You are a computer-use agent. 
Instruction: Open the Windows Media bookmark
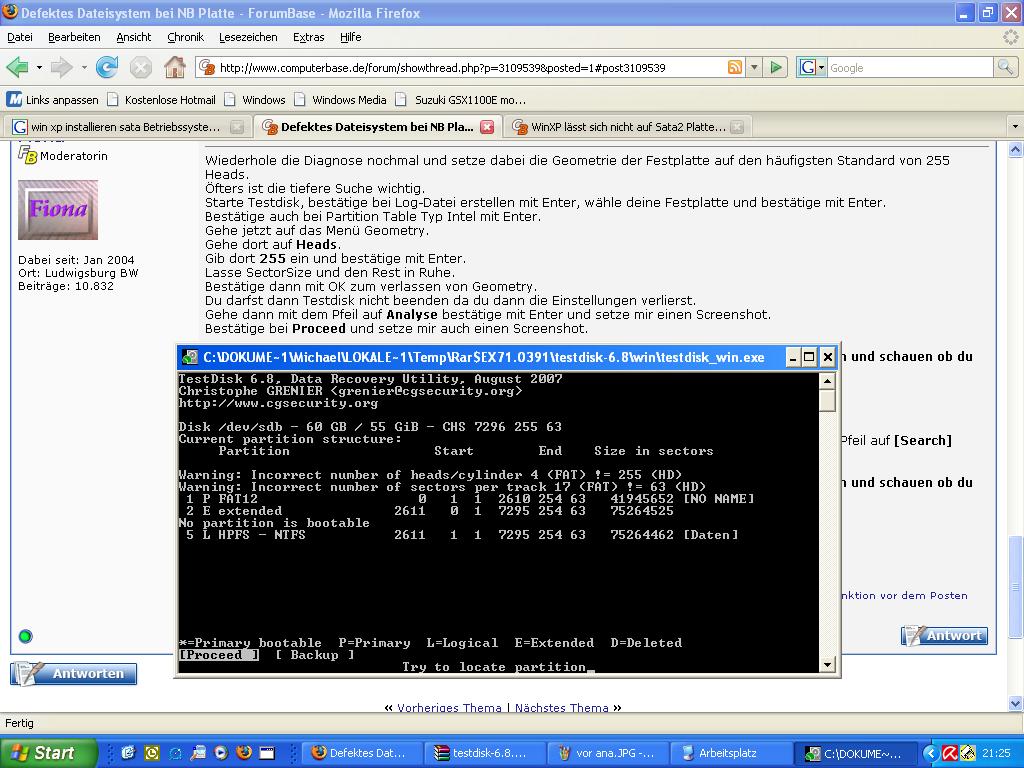pyautogui.click(x=341, y=100)
